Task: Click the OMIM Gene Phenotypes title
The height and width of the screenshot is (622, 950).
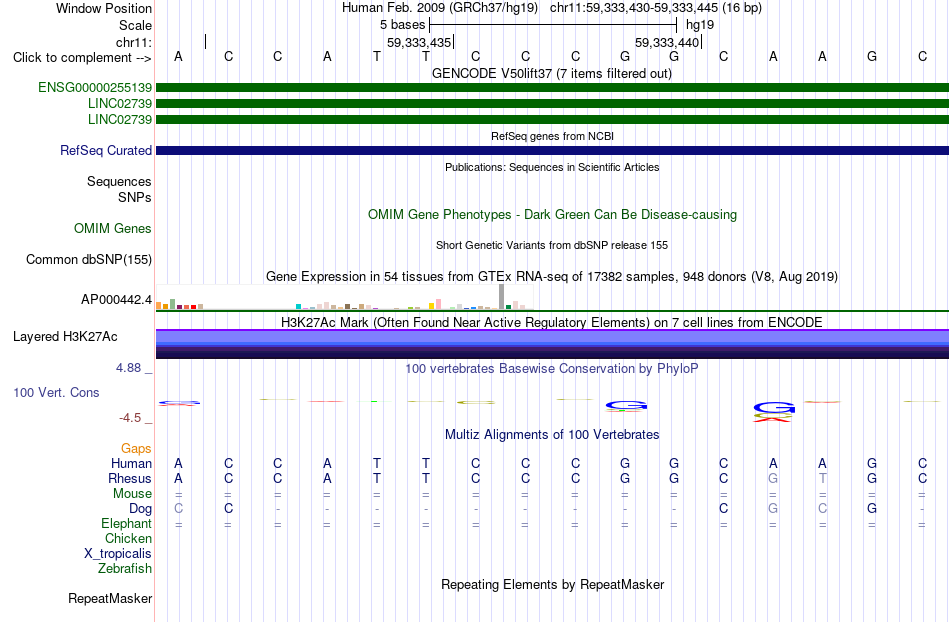Action: (x=553, y=214)
